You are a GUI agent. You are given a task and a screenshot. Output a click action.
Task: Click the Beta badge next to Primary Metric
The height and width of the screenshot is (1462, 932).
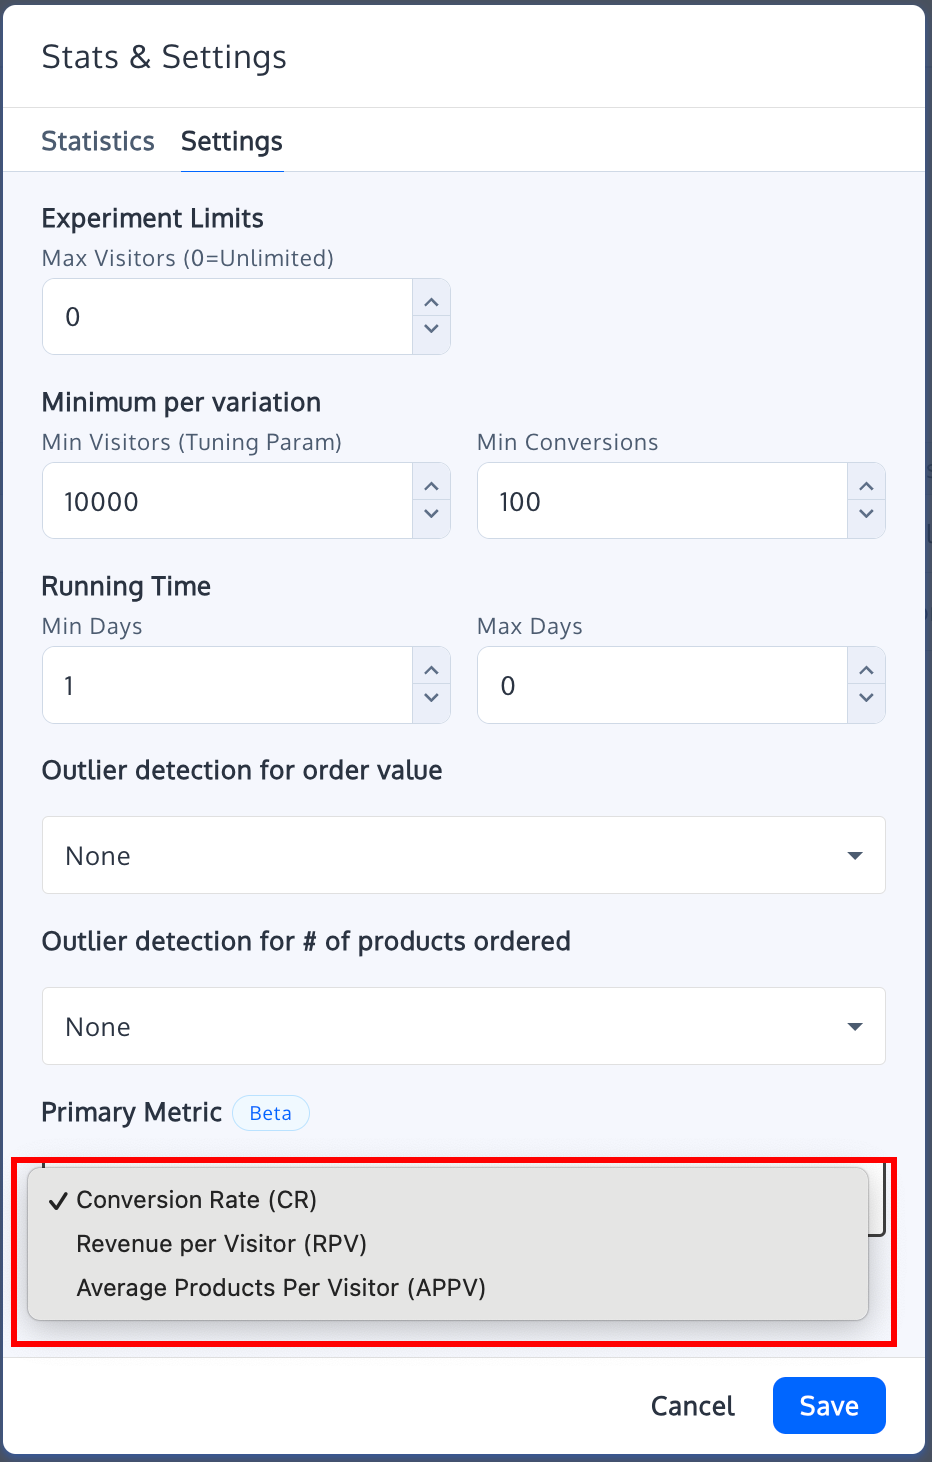click(270, 1113)
